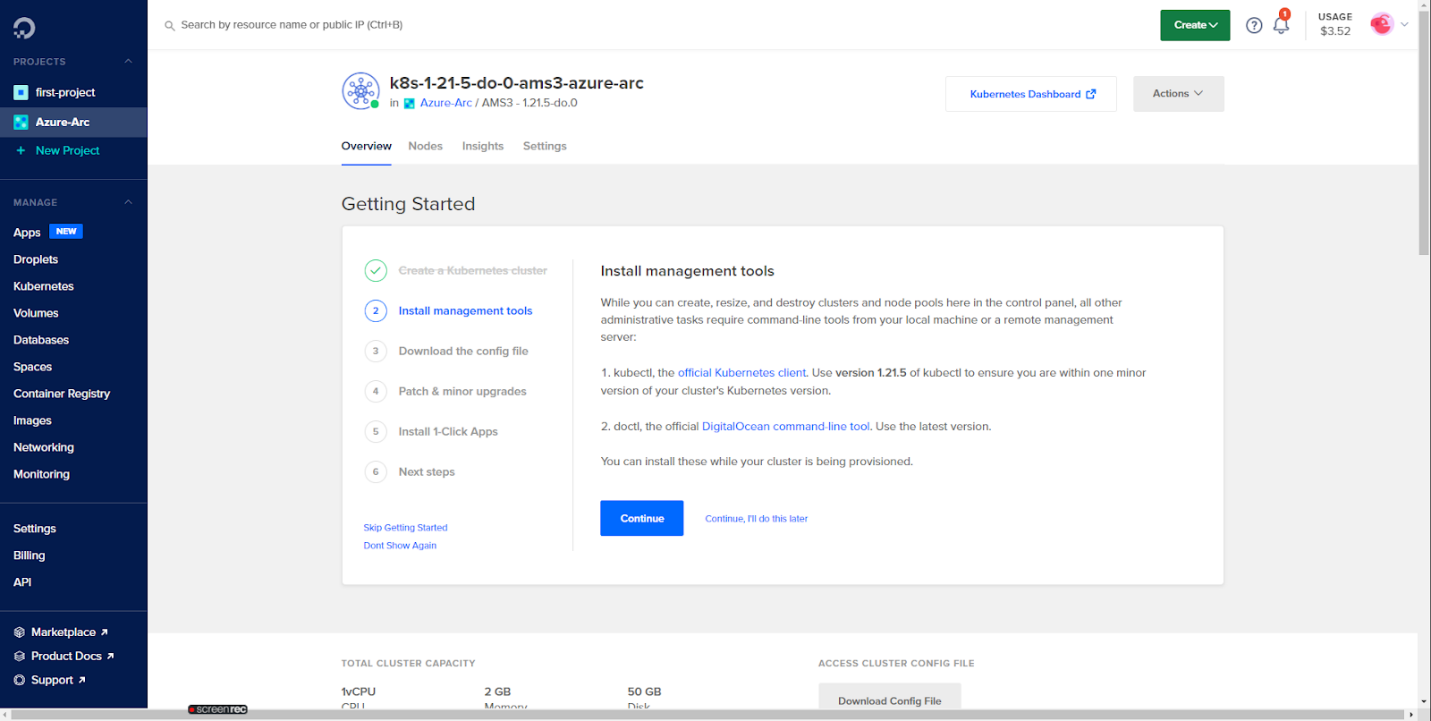Open the DigitalOcean command-line tool link
This screenshot has width=1431, height=721.
(x=786, y=427)
